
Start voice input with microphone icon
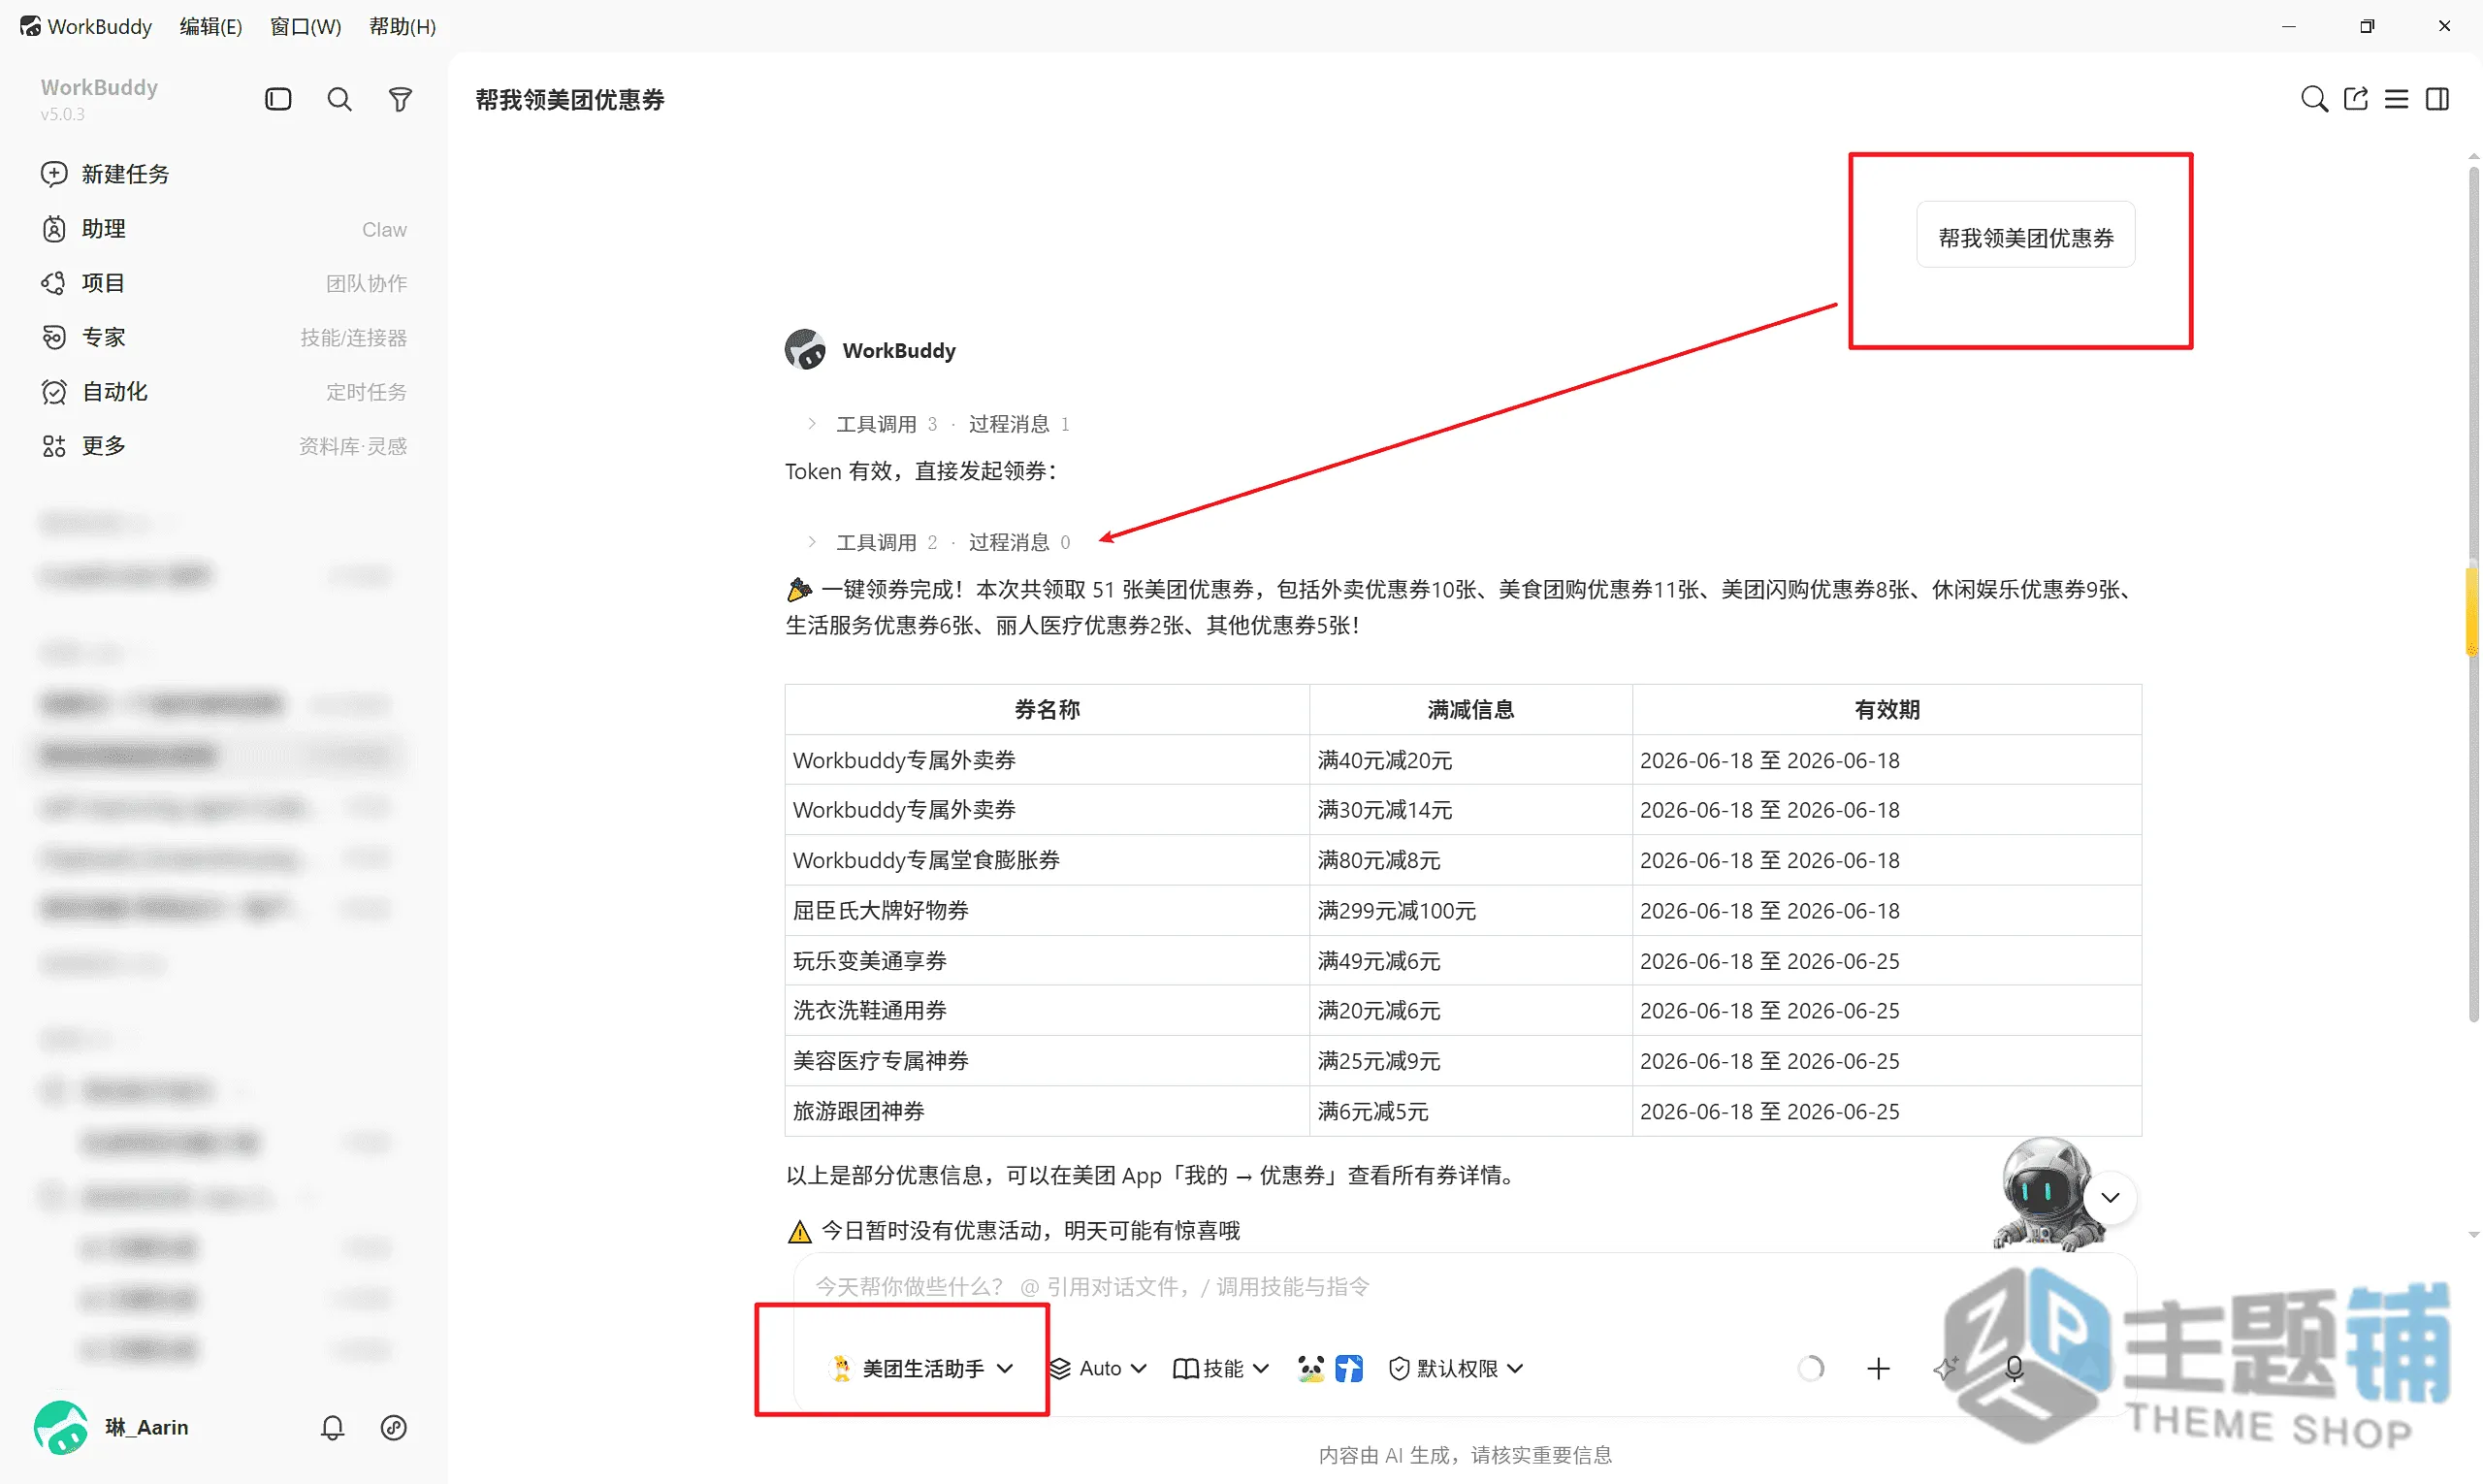2014,1368
